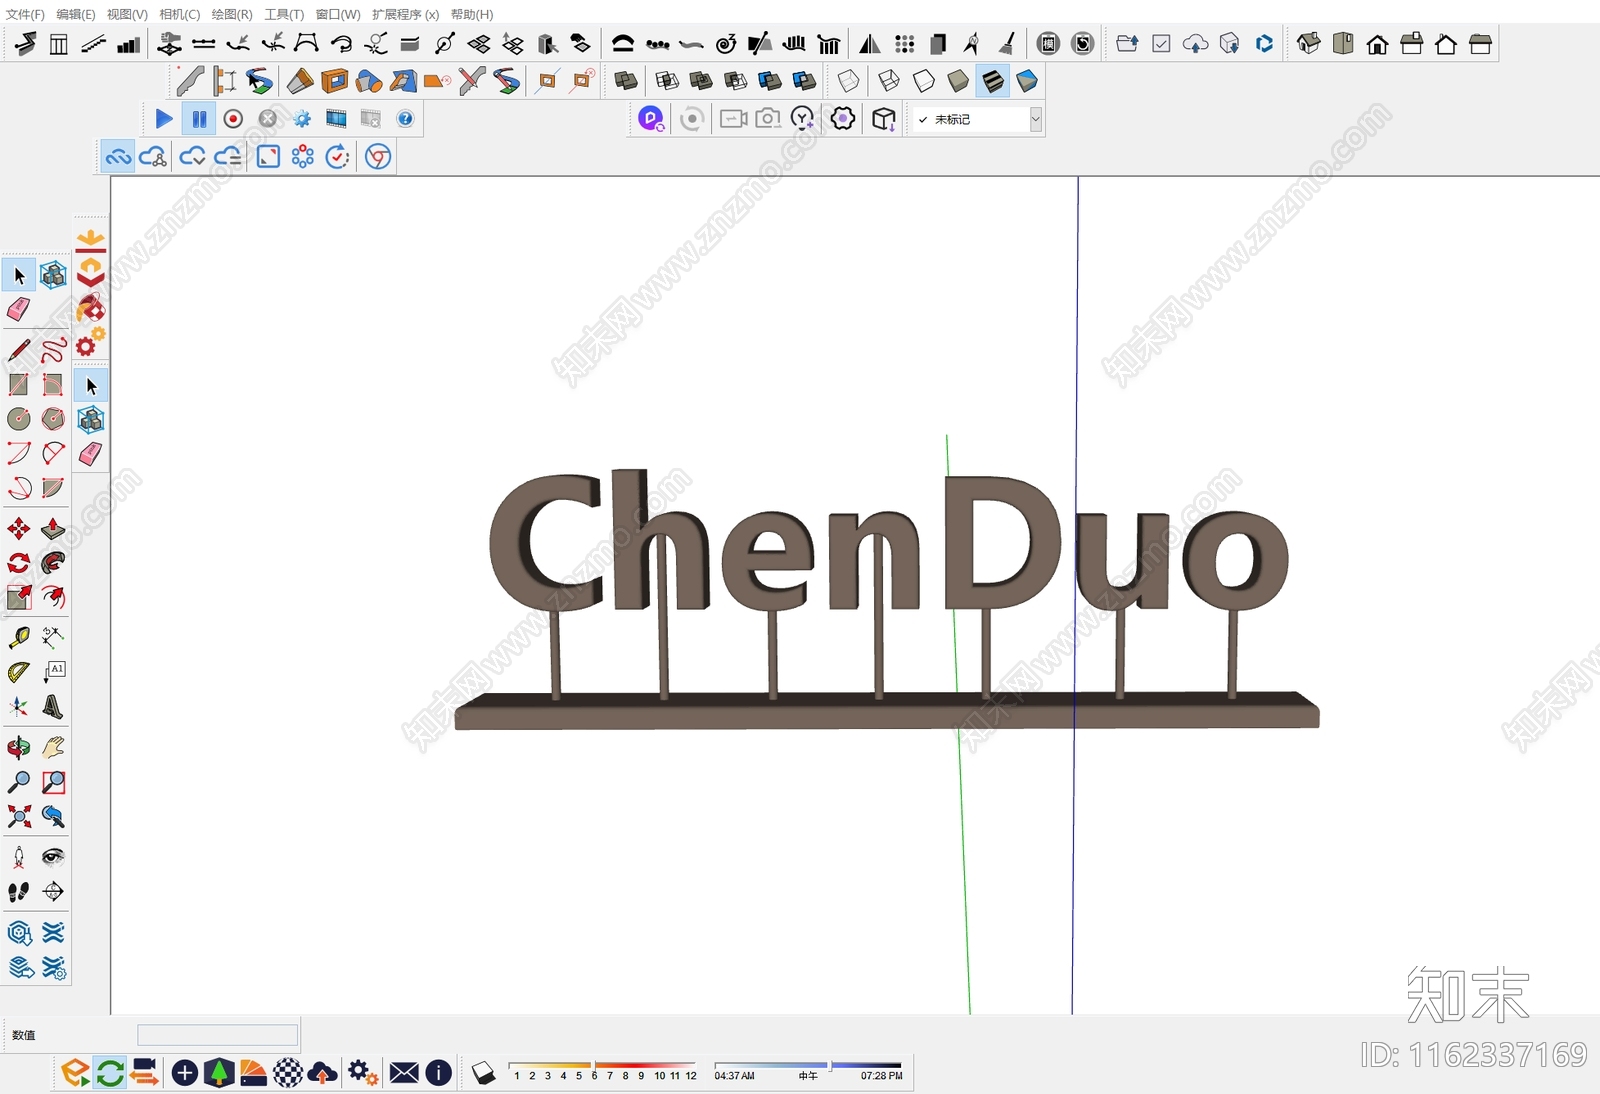The width and height of the screenshot is (1600, 1094).
Task: Switch to Top view icon
Action: pos(1343,44)
